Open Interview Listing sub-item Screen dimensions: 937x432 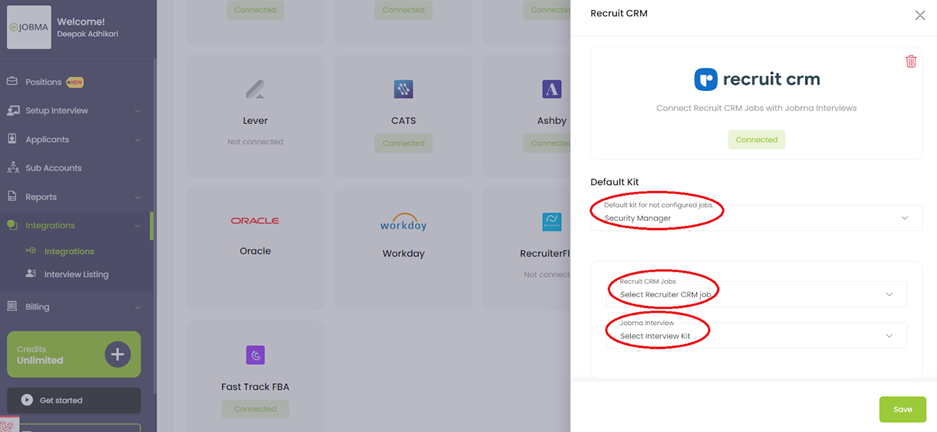point(76,274)
